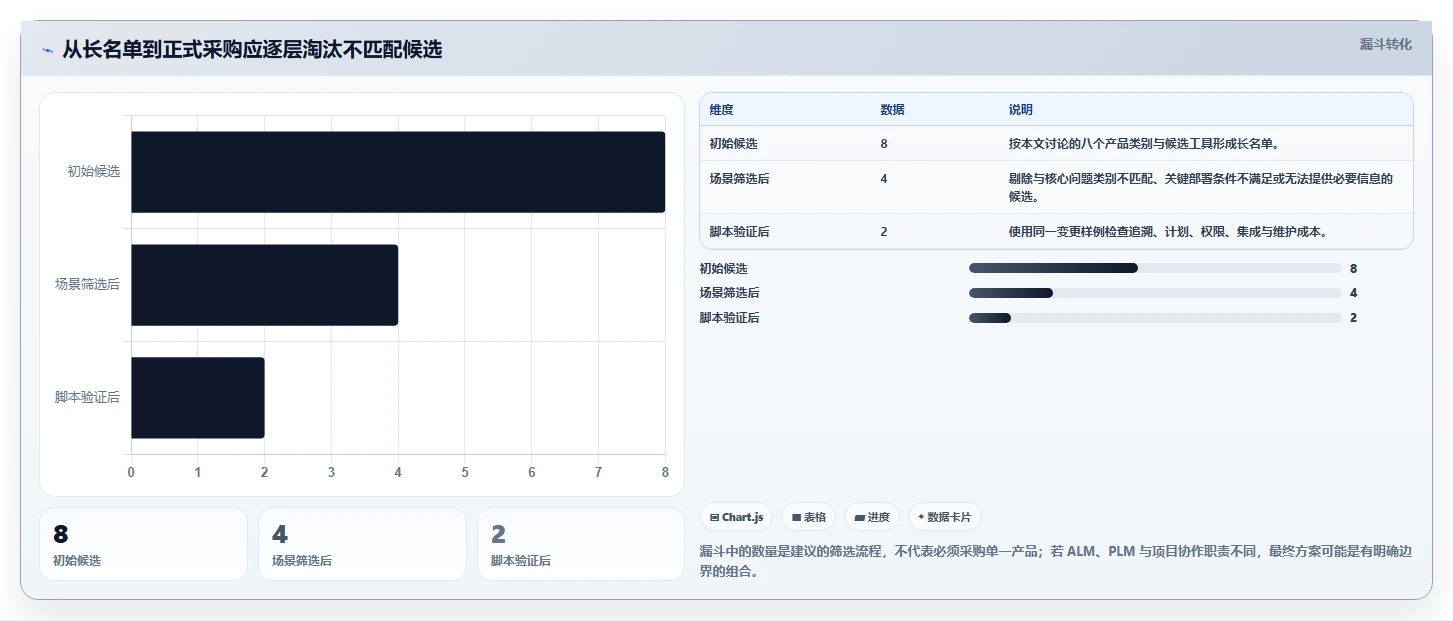
Task: Click the value 2 next to 脚本验证后 progress bar
Action: pos(1353,319)
